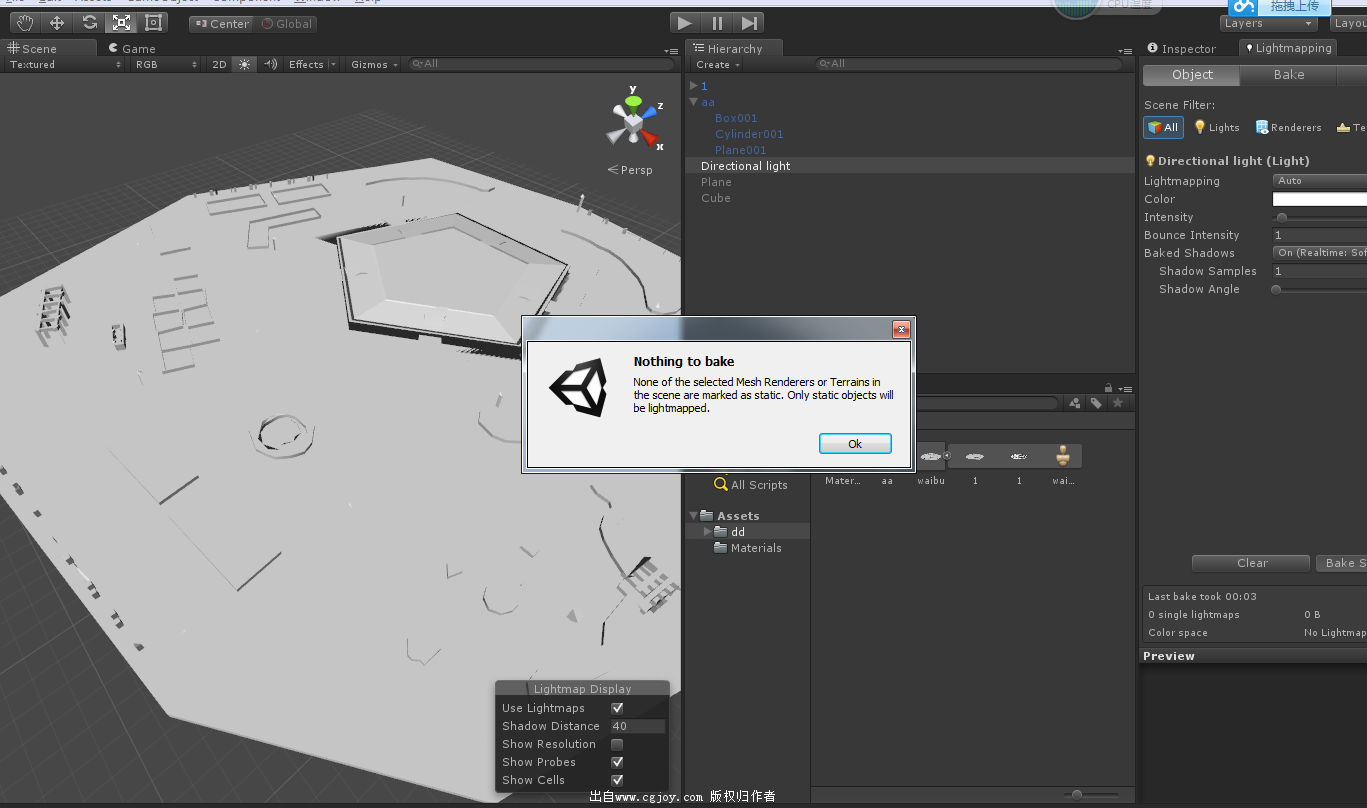Open the Lightmapping mode Auto dropdown
This screenshot has height=808, width=1367.
click(x=1320, y=181)
